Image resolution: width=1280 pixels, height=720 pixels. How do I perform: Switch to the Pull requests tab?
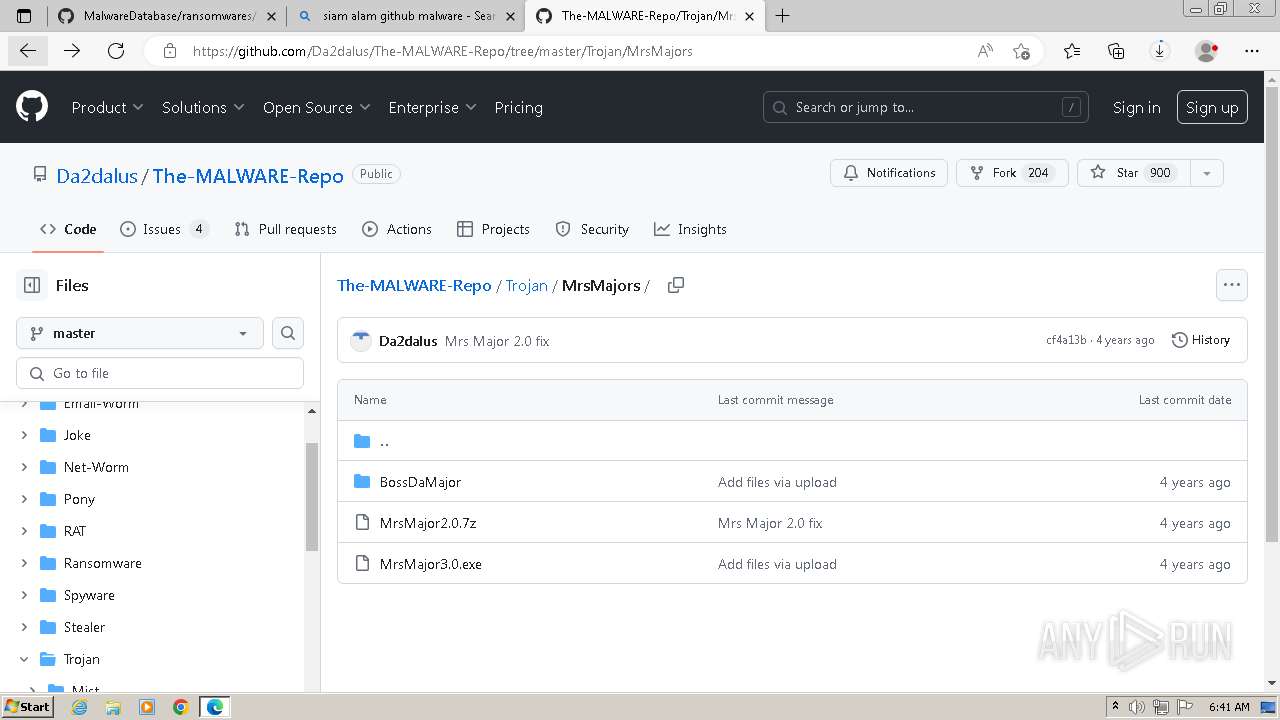point(285,229)
